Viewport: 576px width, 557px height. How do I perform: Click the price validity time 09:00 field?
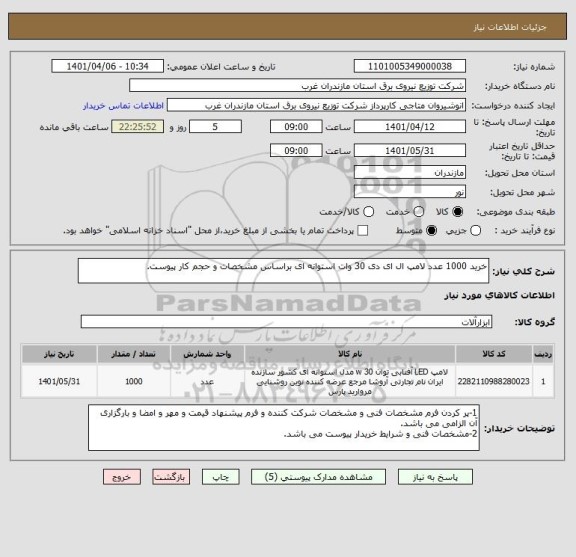(296, 151)
